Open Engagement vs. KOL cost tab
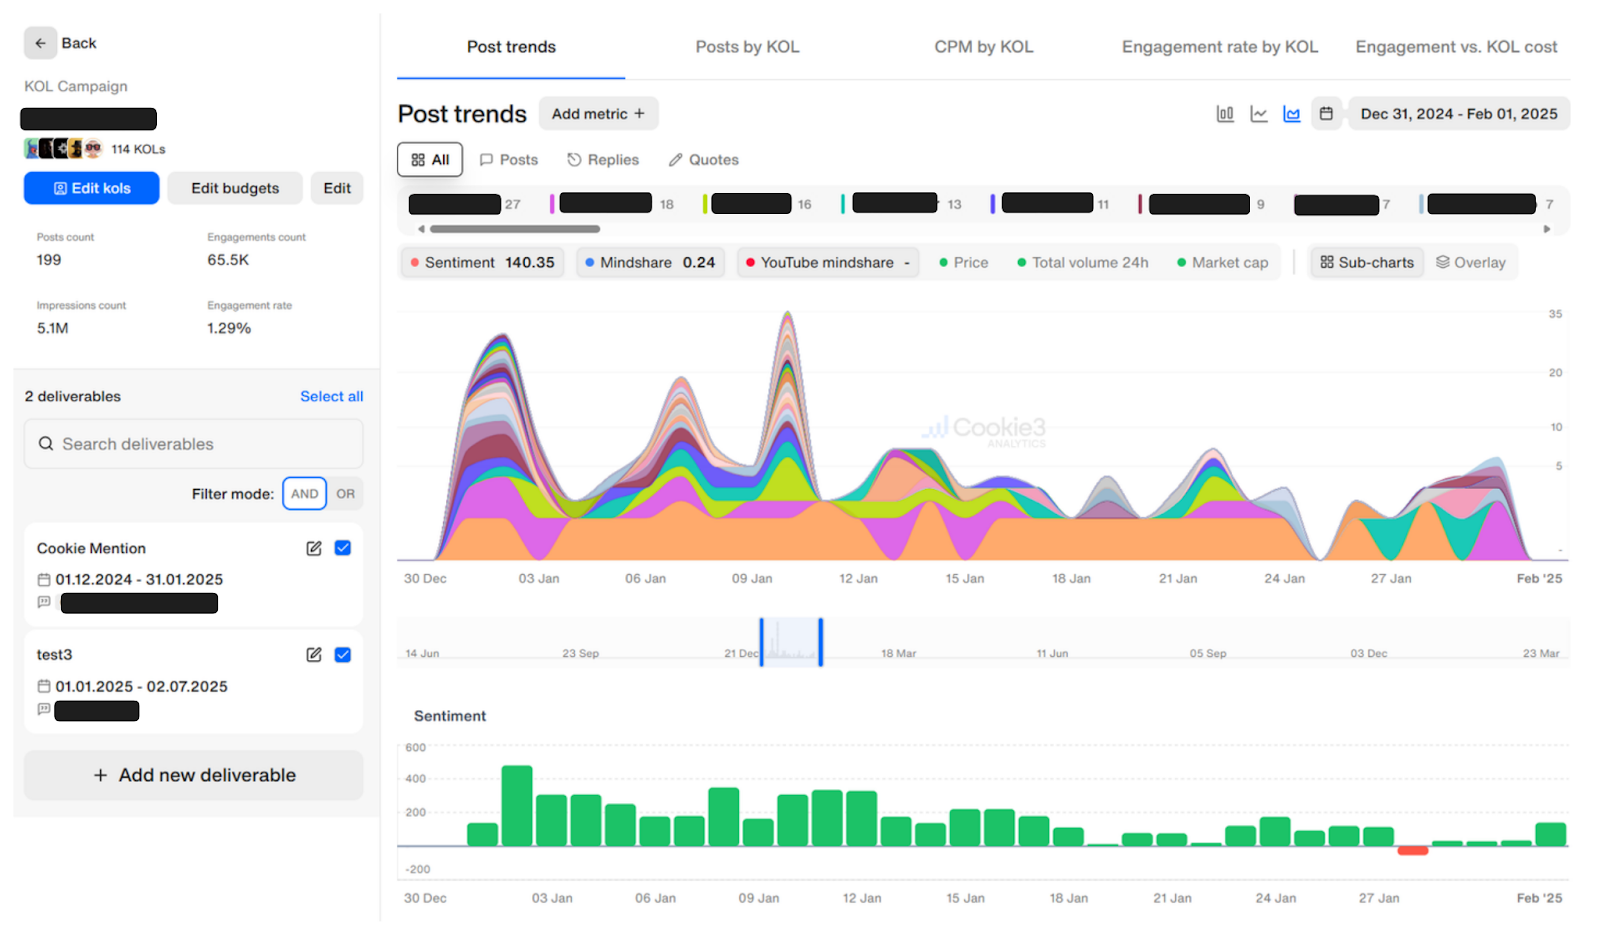1600x935 pixels. [1456, 47]
